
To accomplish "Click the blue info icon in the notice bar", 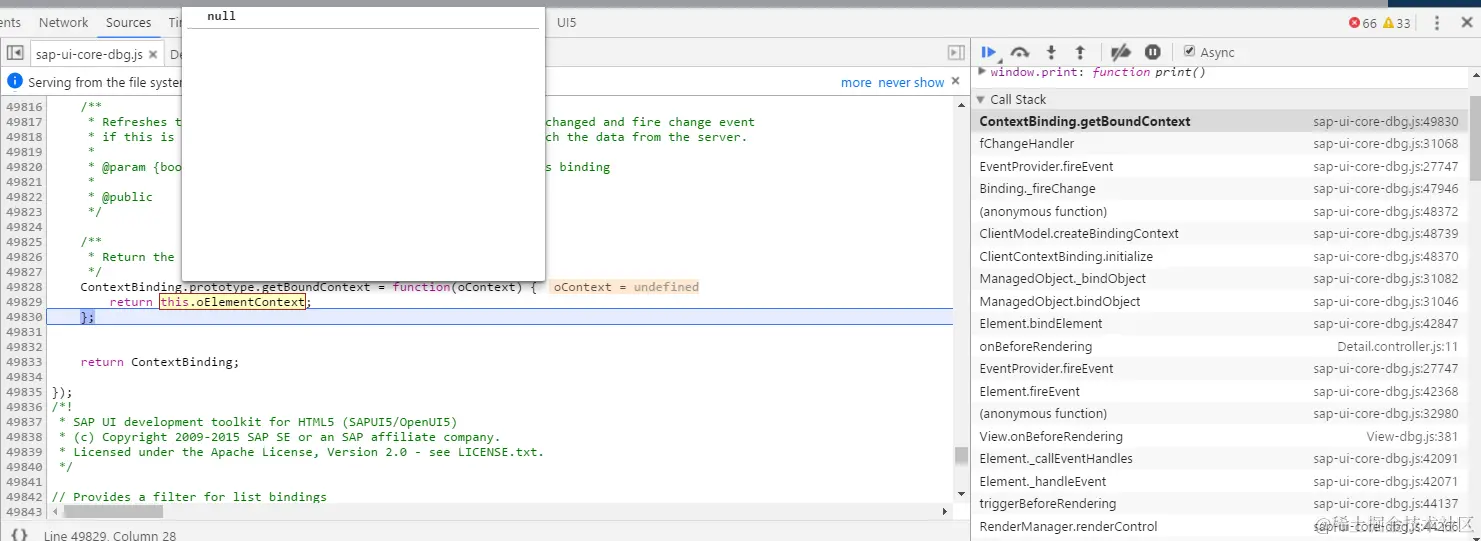I will [x=15, y=81].
